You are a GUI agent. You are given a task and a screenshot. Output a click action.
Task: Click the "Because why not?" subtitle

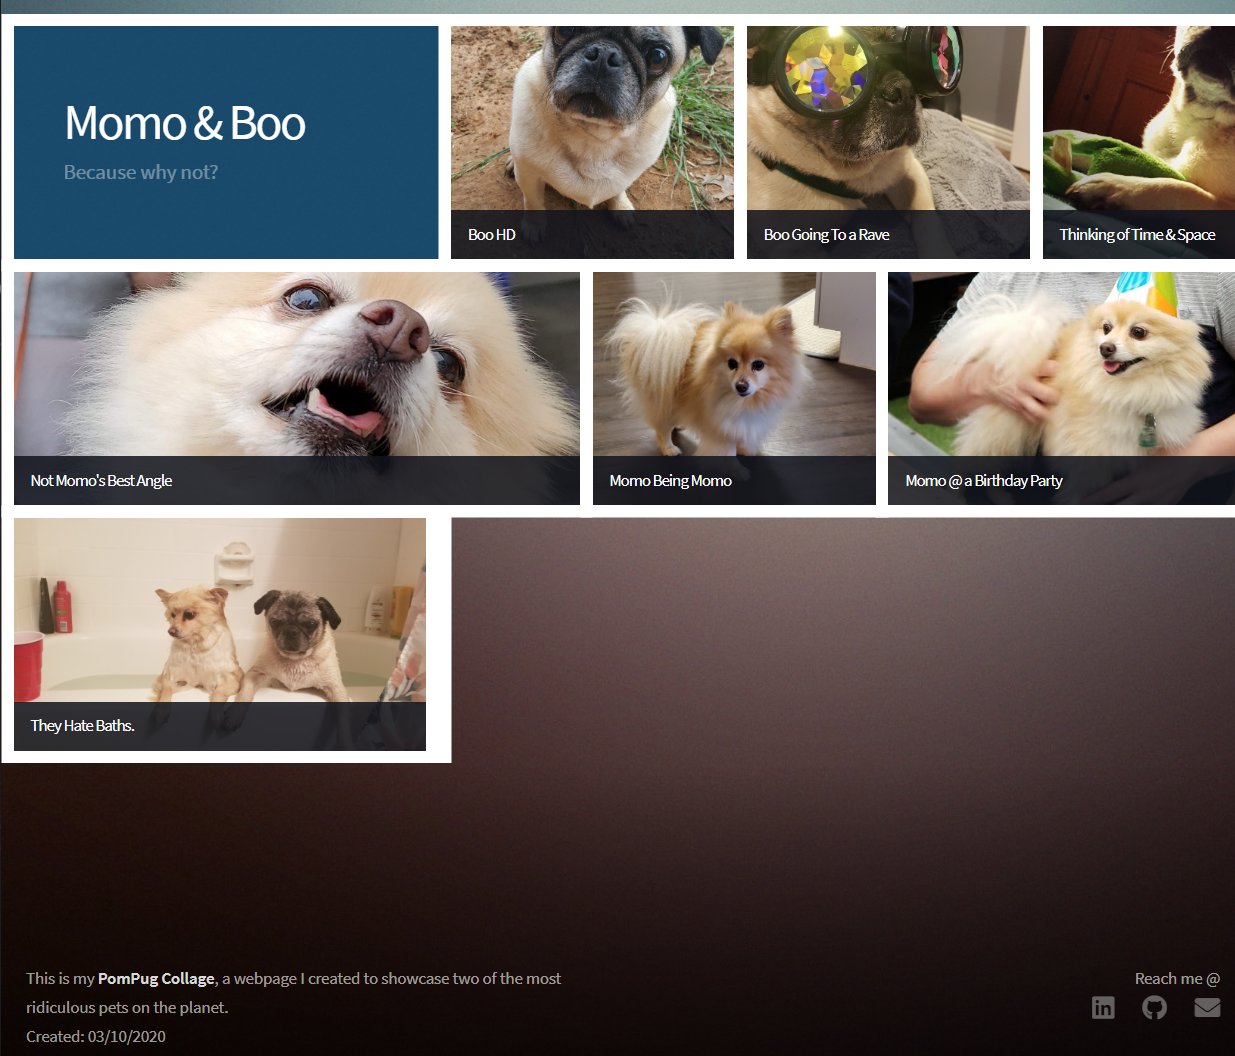(x=141, y=172)
